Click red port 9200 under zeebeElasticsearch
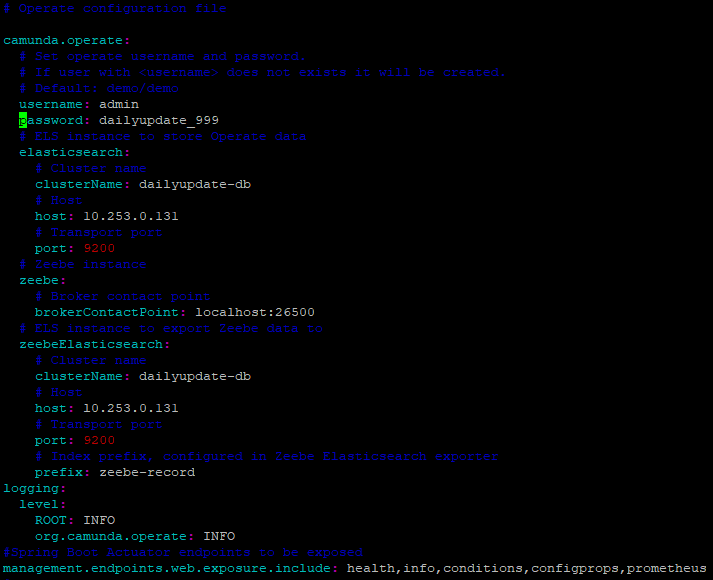Image resolution: width=713 pixels, height=580 pixels. click(99, 440)
